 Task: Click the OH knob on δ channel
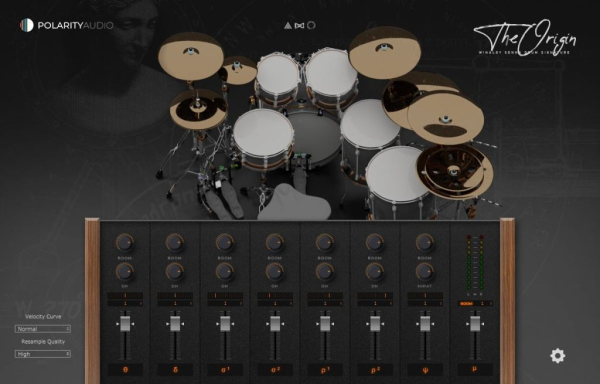[x=175, y=272]
